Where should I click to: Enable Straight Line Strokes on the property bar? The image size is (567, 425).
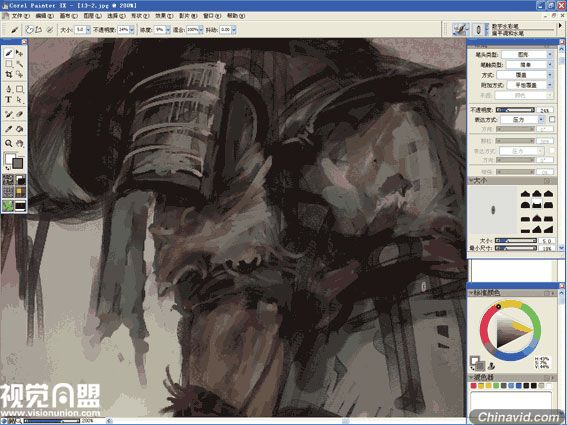tap(38, 30)
